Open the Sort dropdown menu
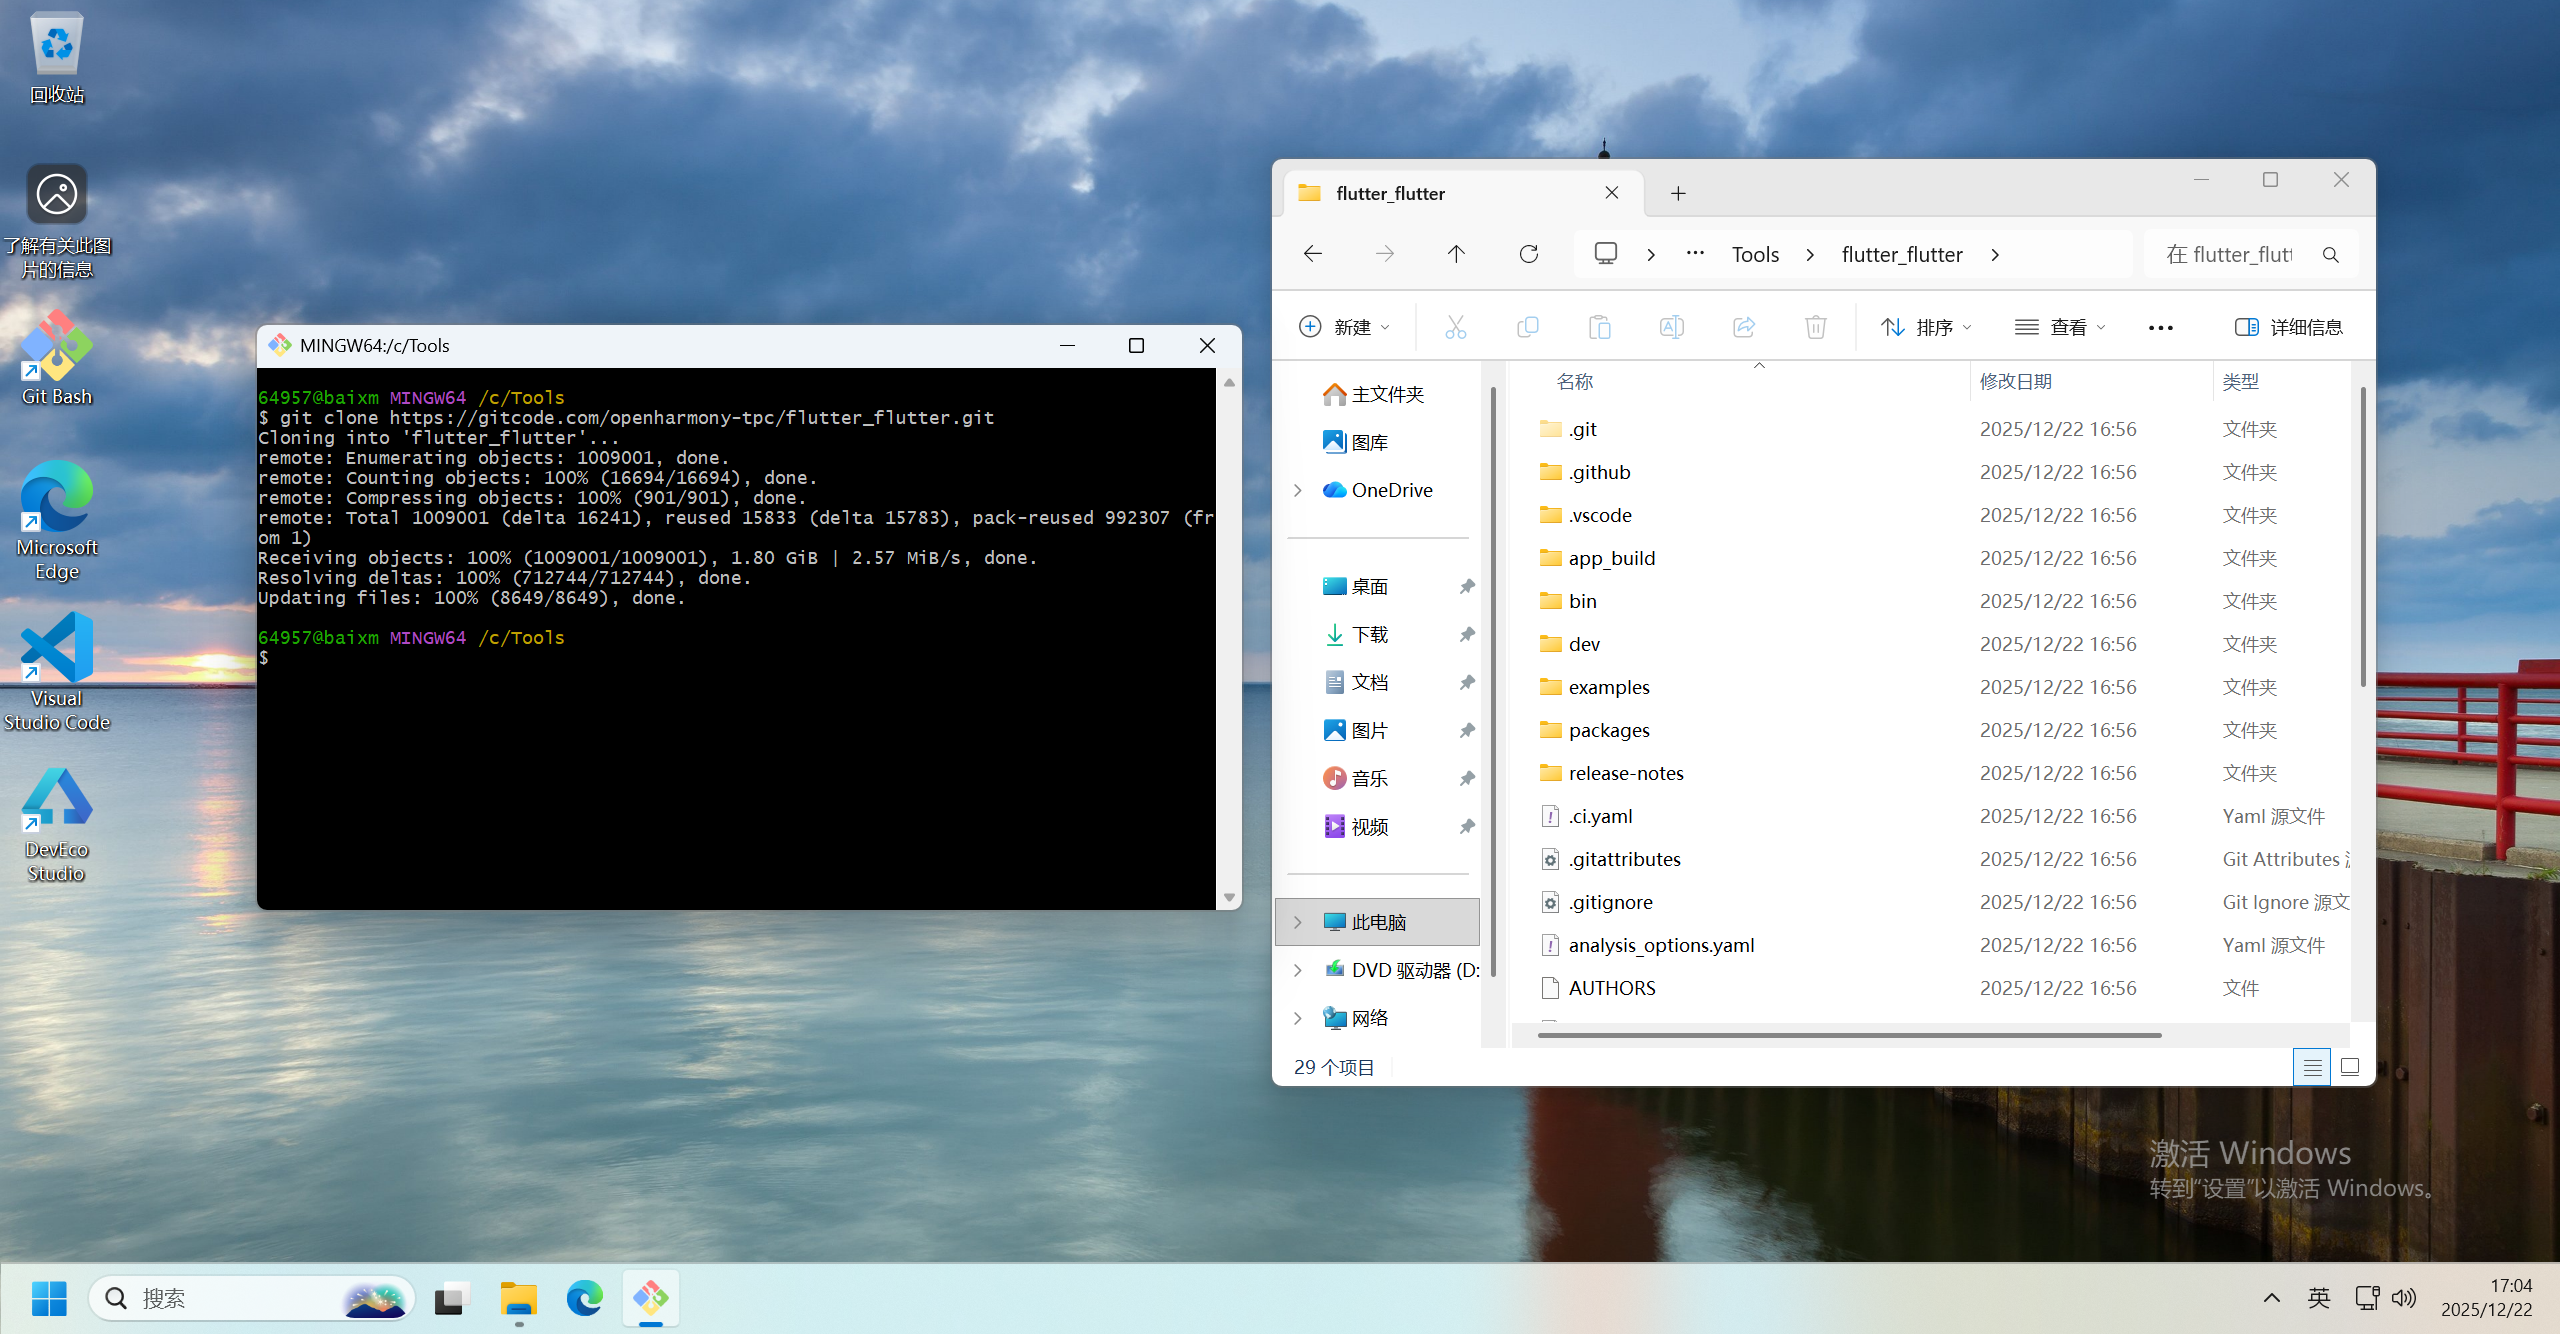 [1926, 327]
